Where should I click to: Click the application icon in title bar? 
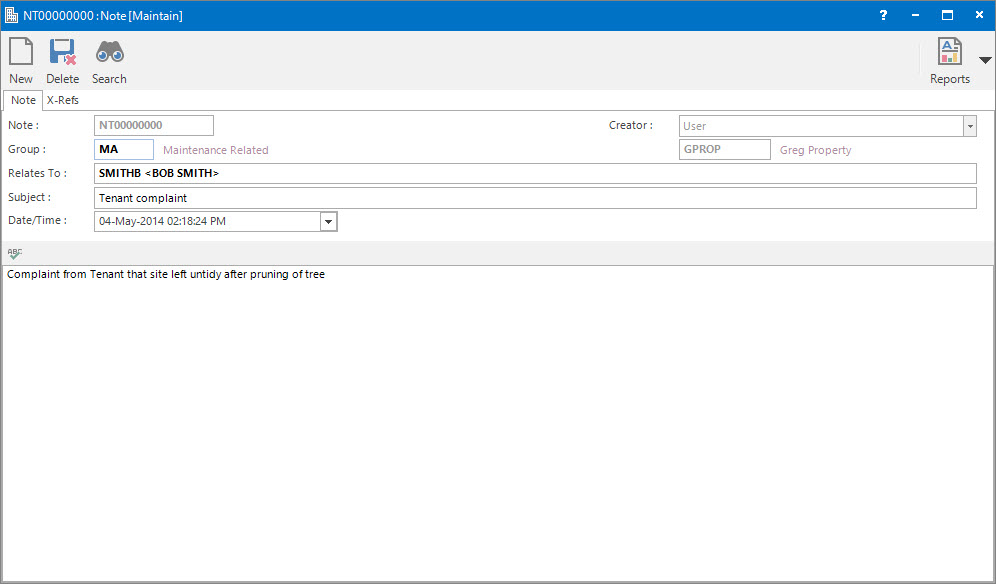pyautogui.click(x=11, y=16)
